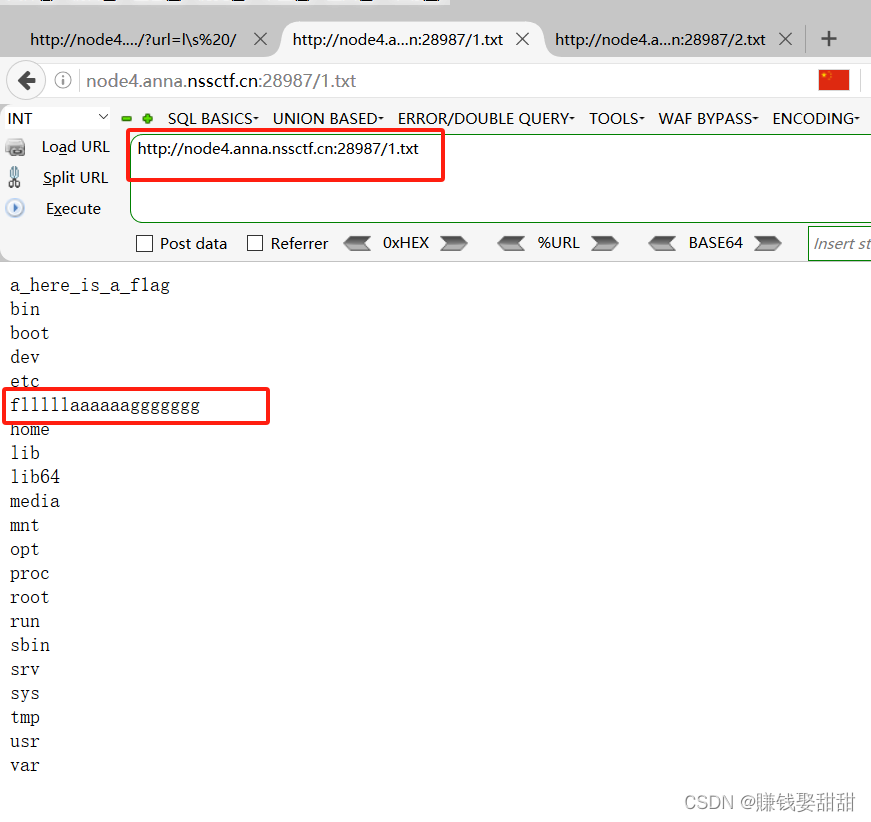Click the browser back button
The width and height of the screenshot is (871, 822).
(x=26, y=80)
